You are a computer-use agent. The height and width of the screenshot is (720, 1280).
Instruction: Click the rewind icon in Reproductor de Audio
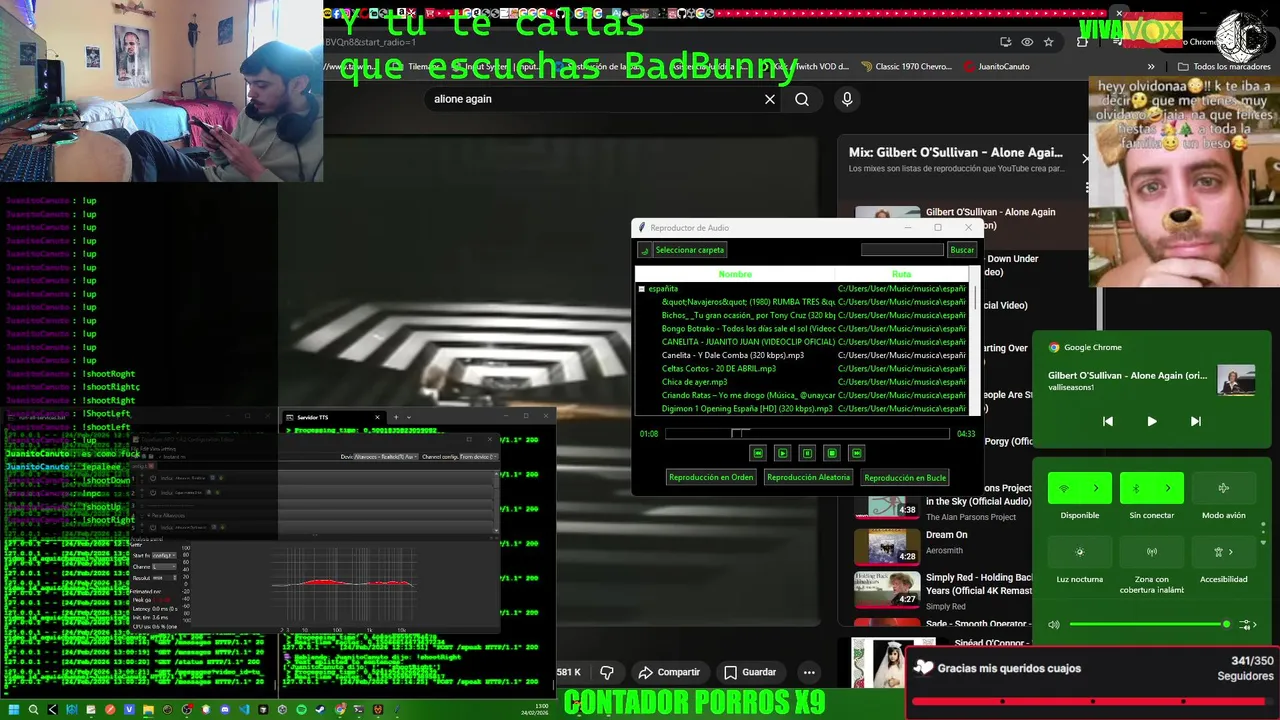point(758,453)
